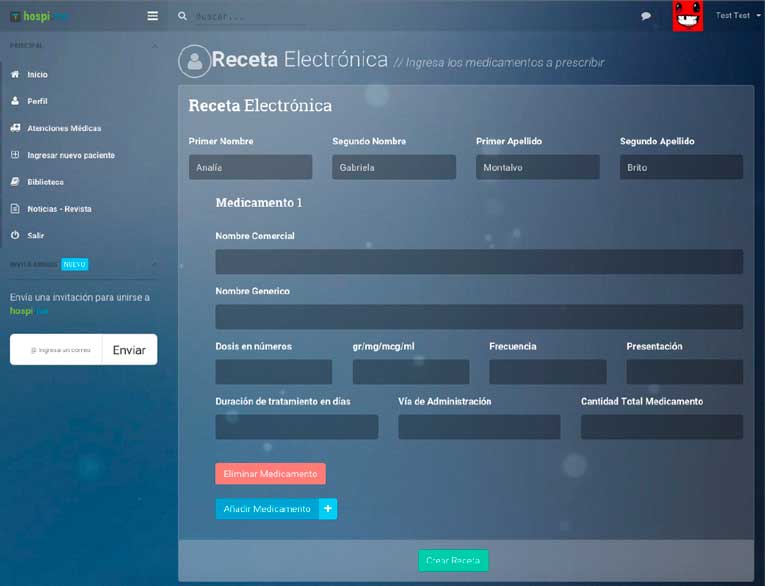Open the chat messages icon
The height and width of the screenshot is (586, 765).
point(646,16)
